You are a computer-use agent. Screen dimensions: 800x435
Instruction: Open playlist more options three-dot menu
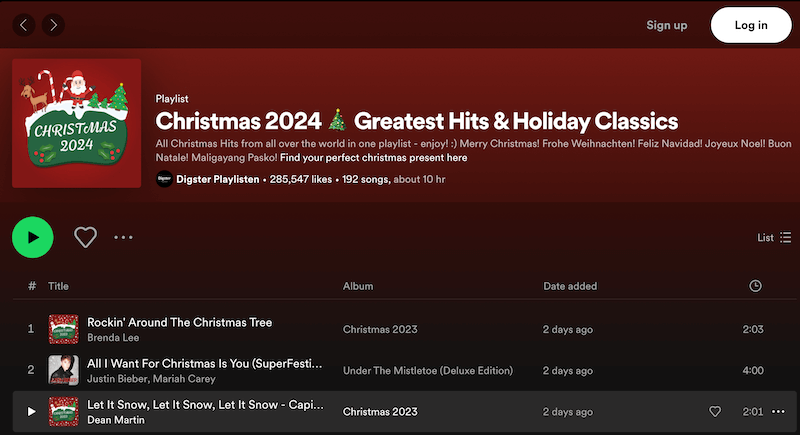tap(123, 237)
